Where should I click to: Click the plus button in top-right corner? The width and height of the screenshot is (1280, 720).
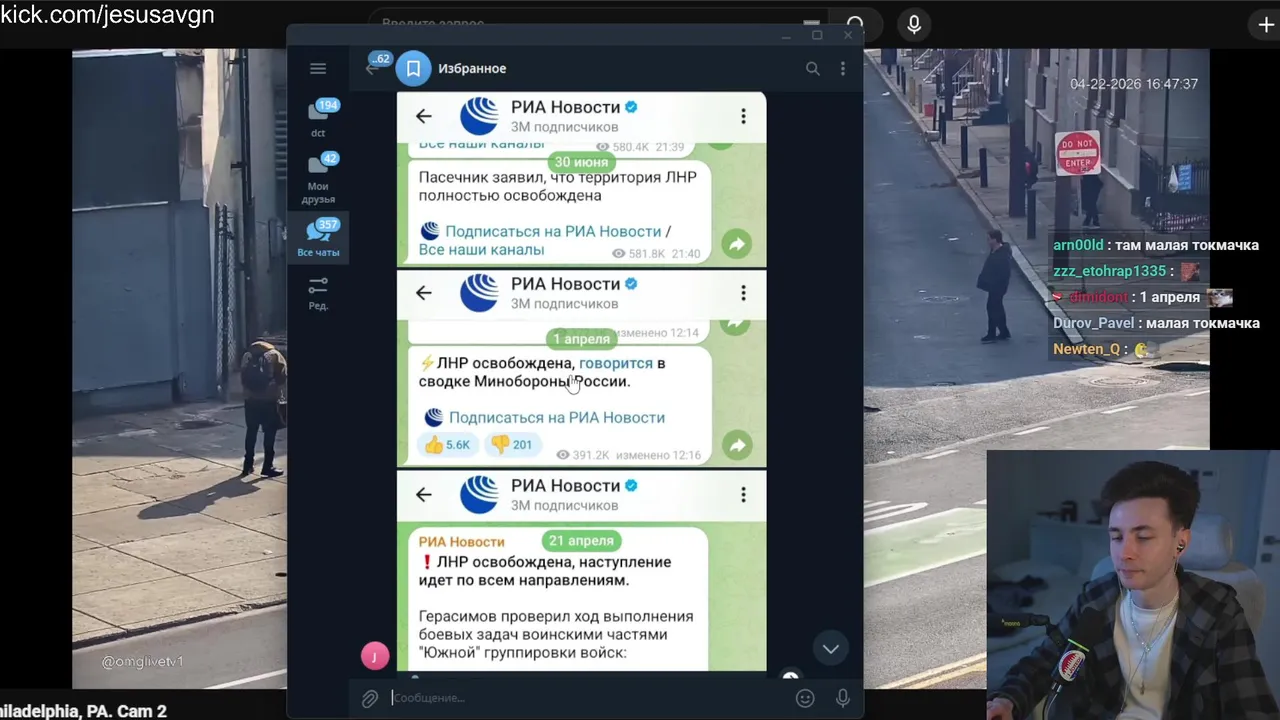pos(1266,25)
